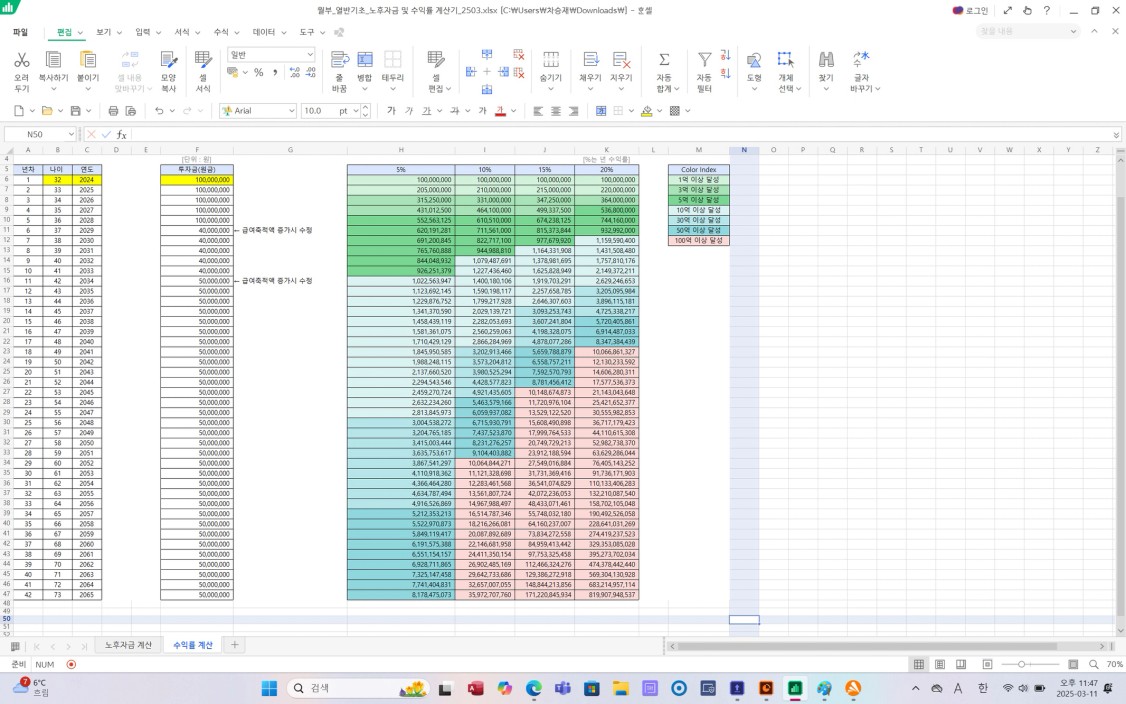Click the Paste (붙이기) clipboard icon
Image resolution: width=1126 pixels, height=704 pixels.
click(x=88, y=60)
